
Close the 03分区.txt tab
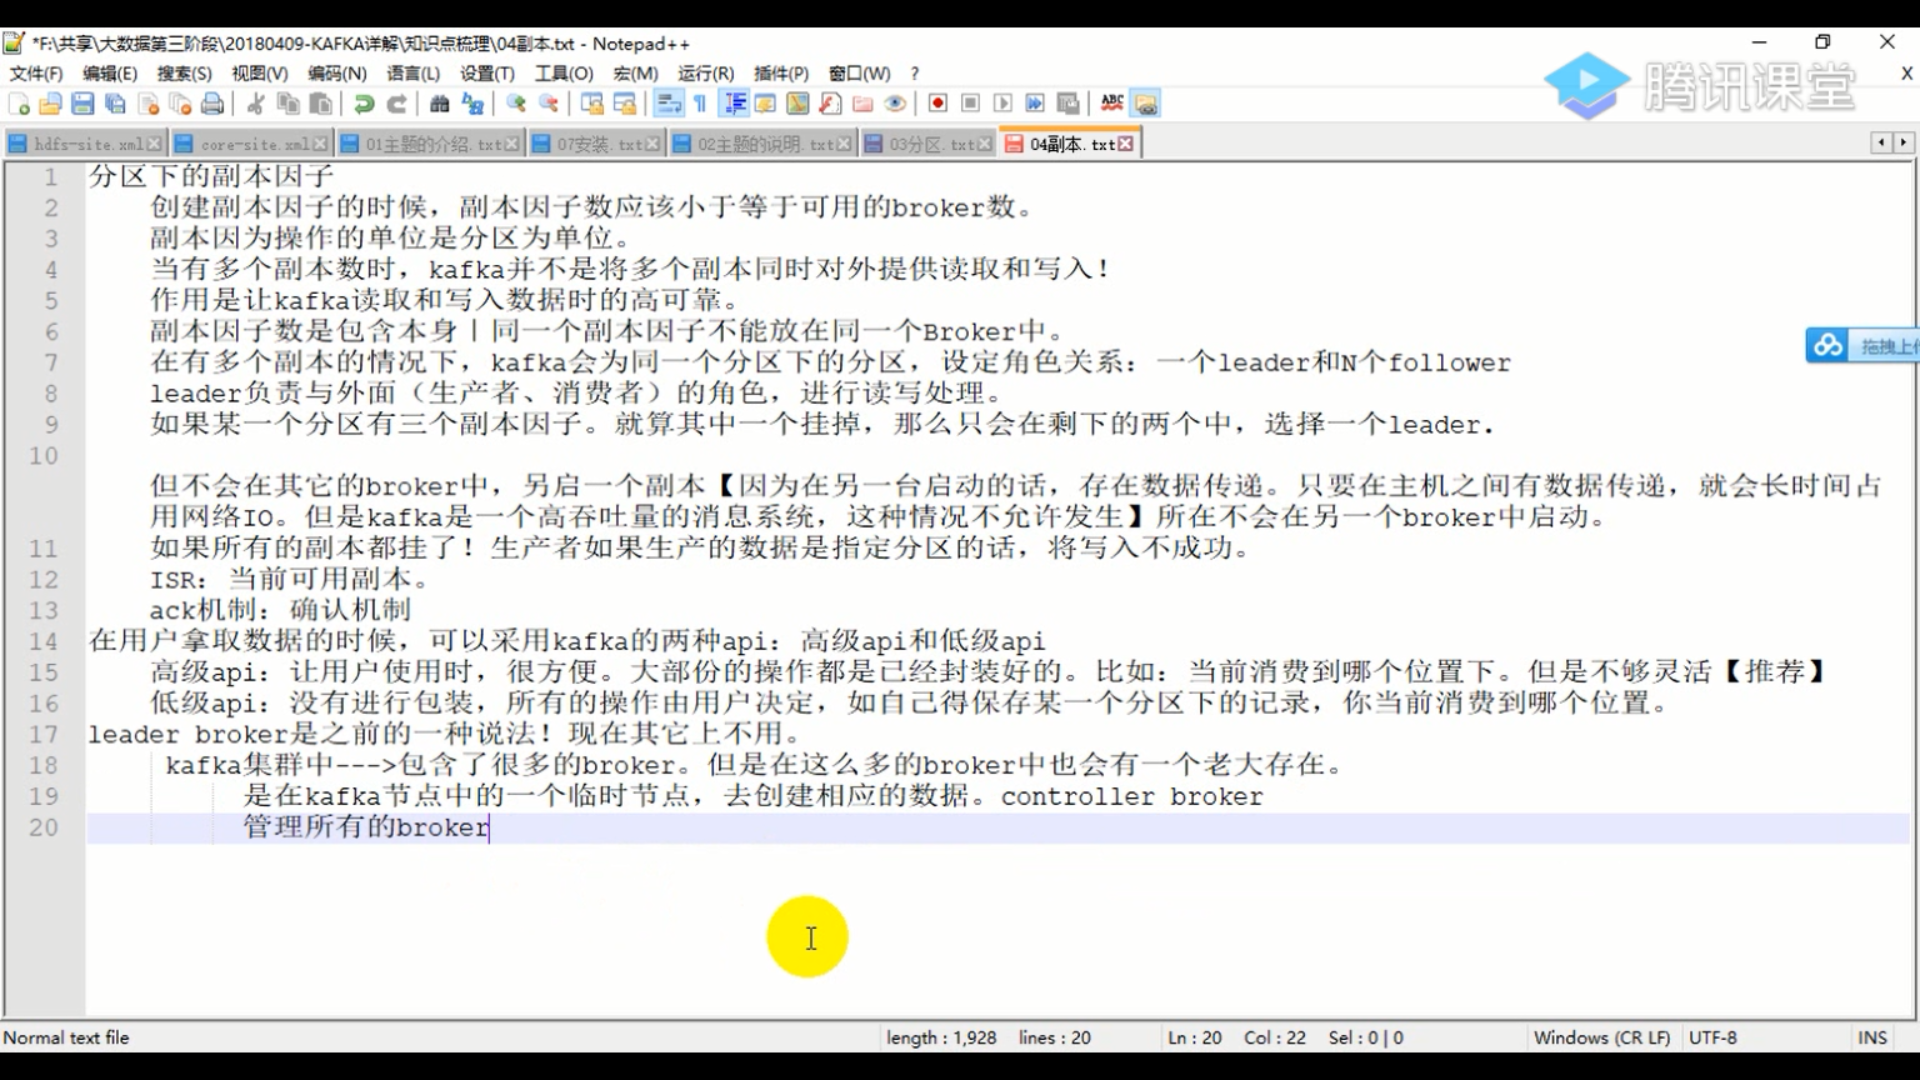(x=985, y=144)
